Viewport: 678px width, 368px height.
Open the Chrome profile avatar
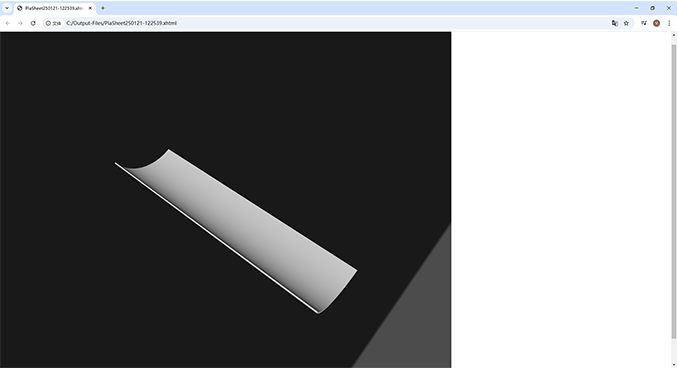pos(656,23)
